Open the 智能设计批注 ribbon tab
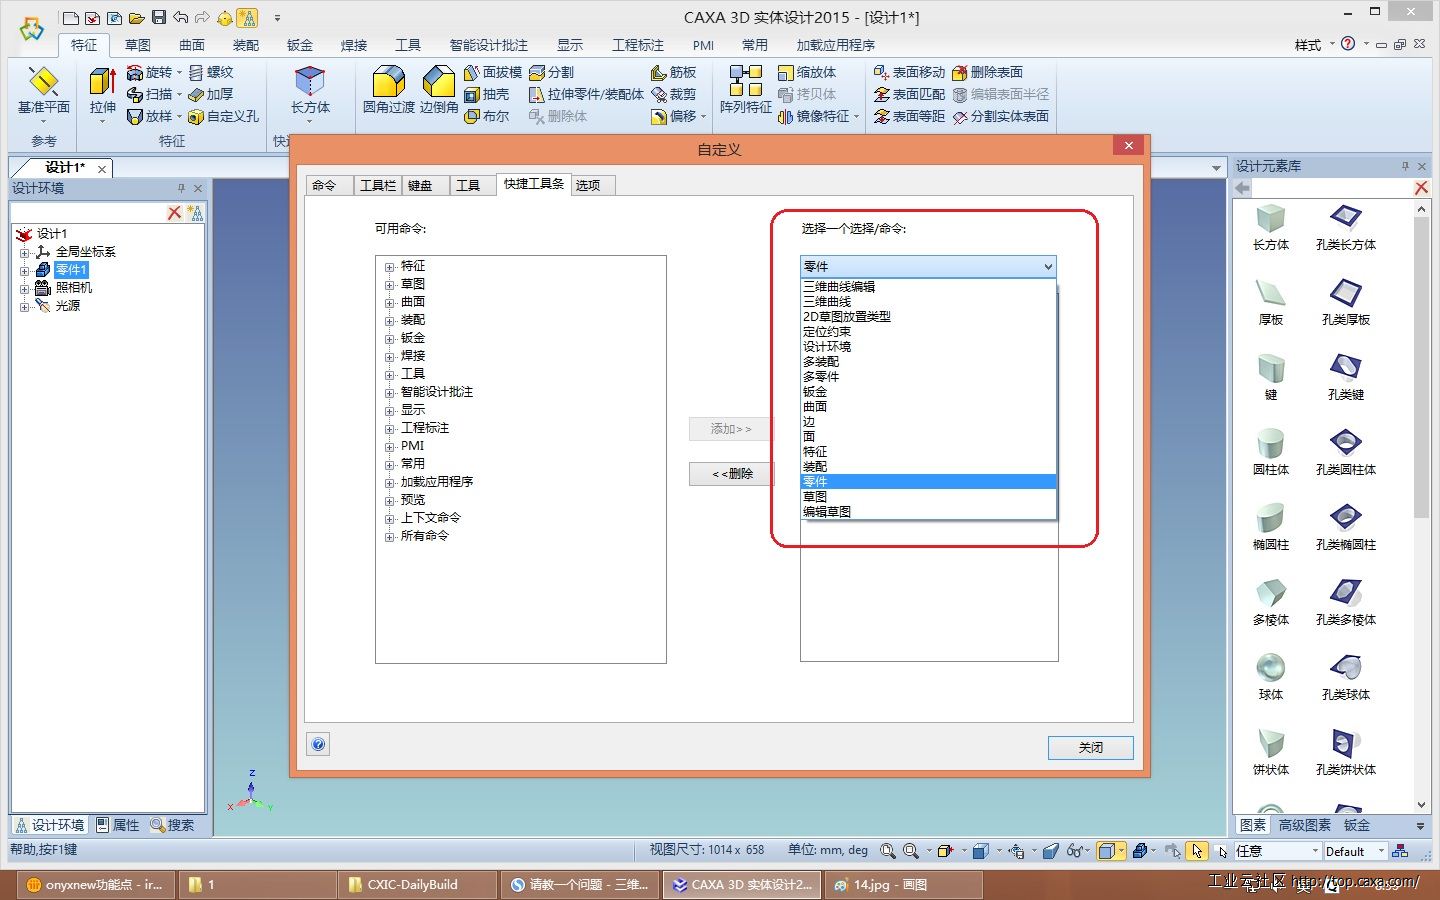The height and width of the screenshot is (900, 1440). (x=488, y=45)
